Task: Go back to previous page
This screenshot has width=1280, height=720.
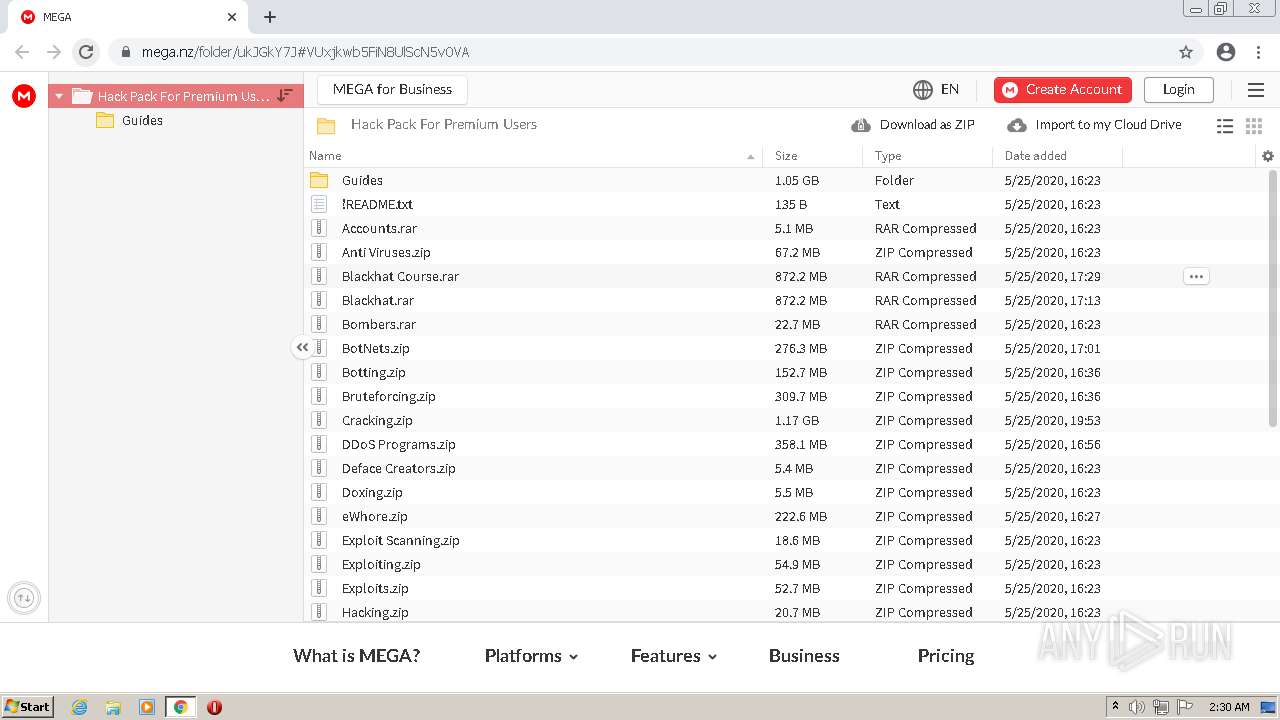Action: point(22,52)
